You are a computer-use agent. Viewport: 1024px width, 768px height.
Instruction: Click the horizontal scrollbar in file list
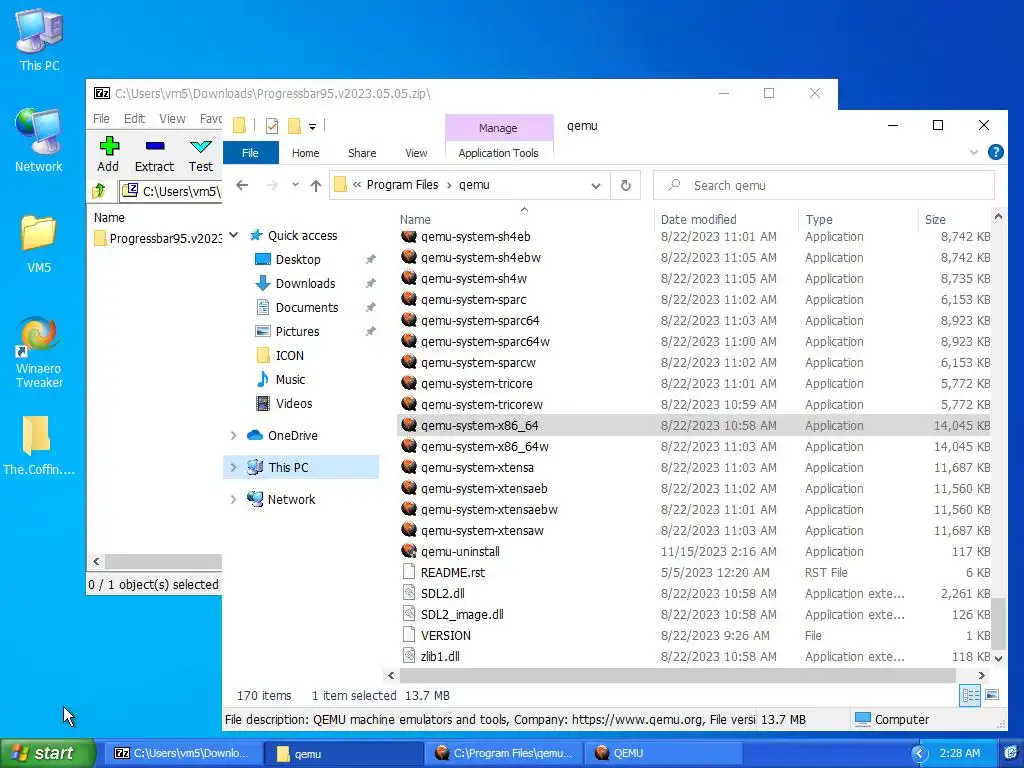click(677, 675)
